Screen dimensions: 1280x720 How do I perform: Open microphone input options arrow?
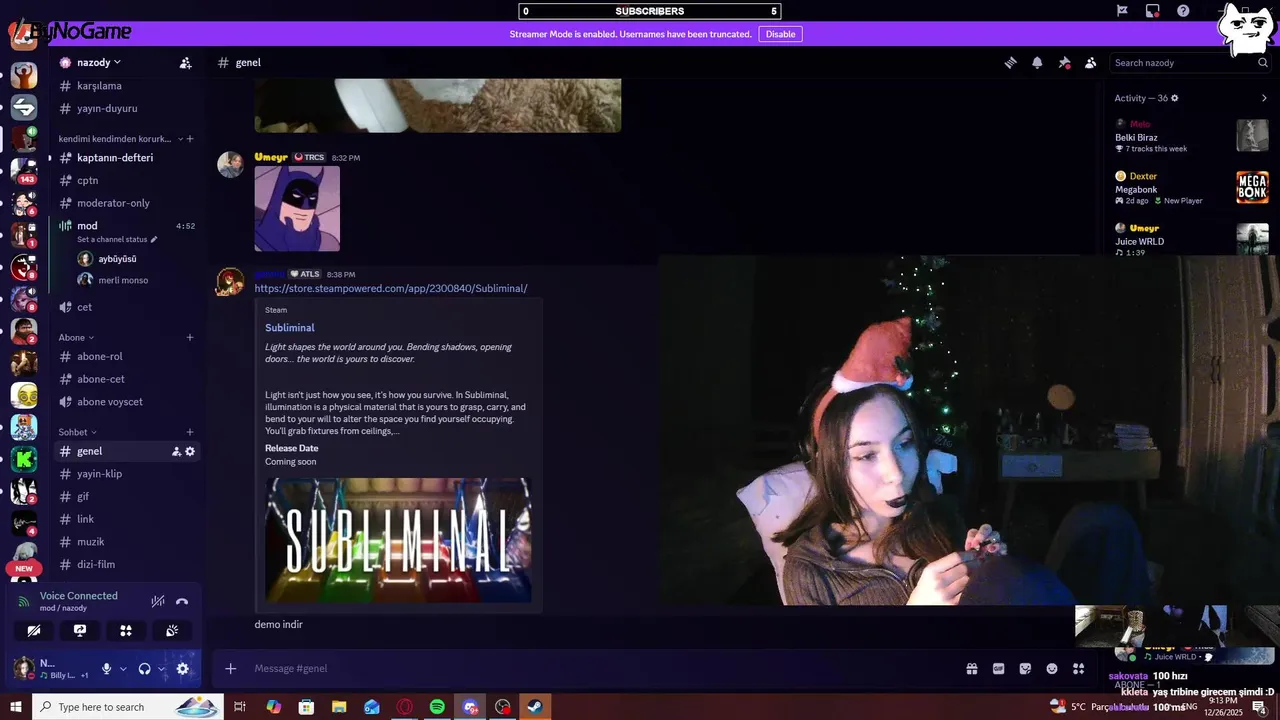(x=123, y=669)
